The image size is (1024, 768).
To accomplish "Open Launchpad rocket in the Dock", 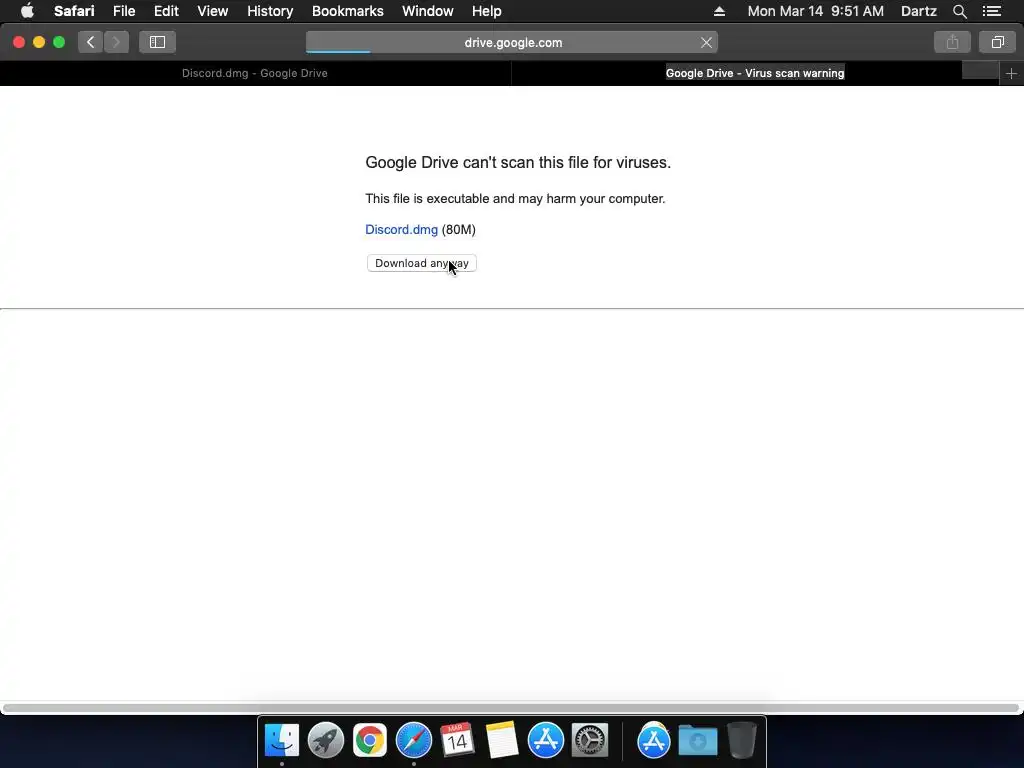I will click(326, 740).
